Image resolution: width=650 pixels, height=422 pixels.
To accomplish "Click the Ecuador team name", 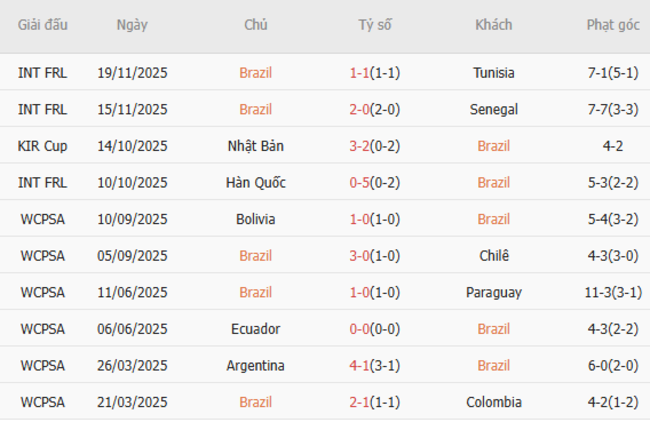I will [x=255, y=329].
